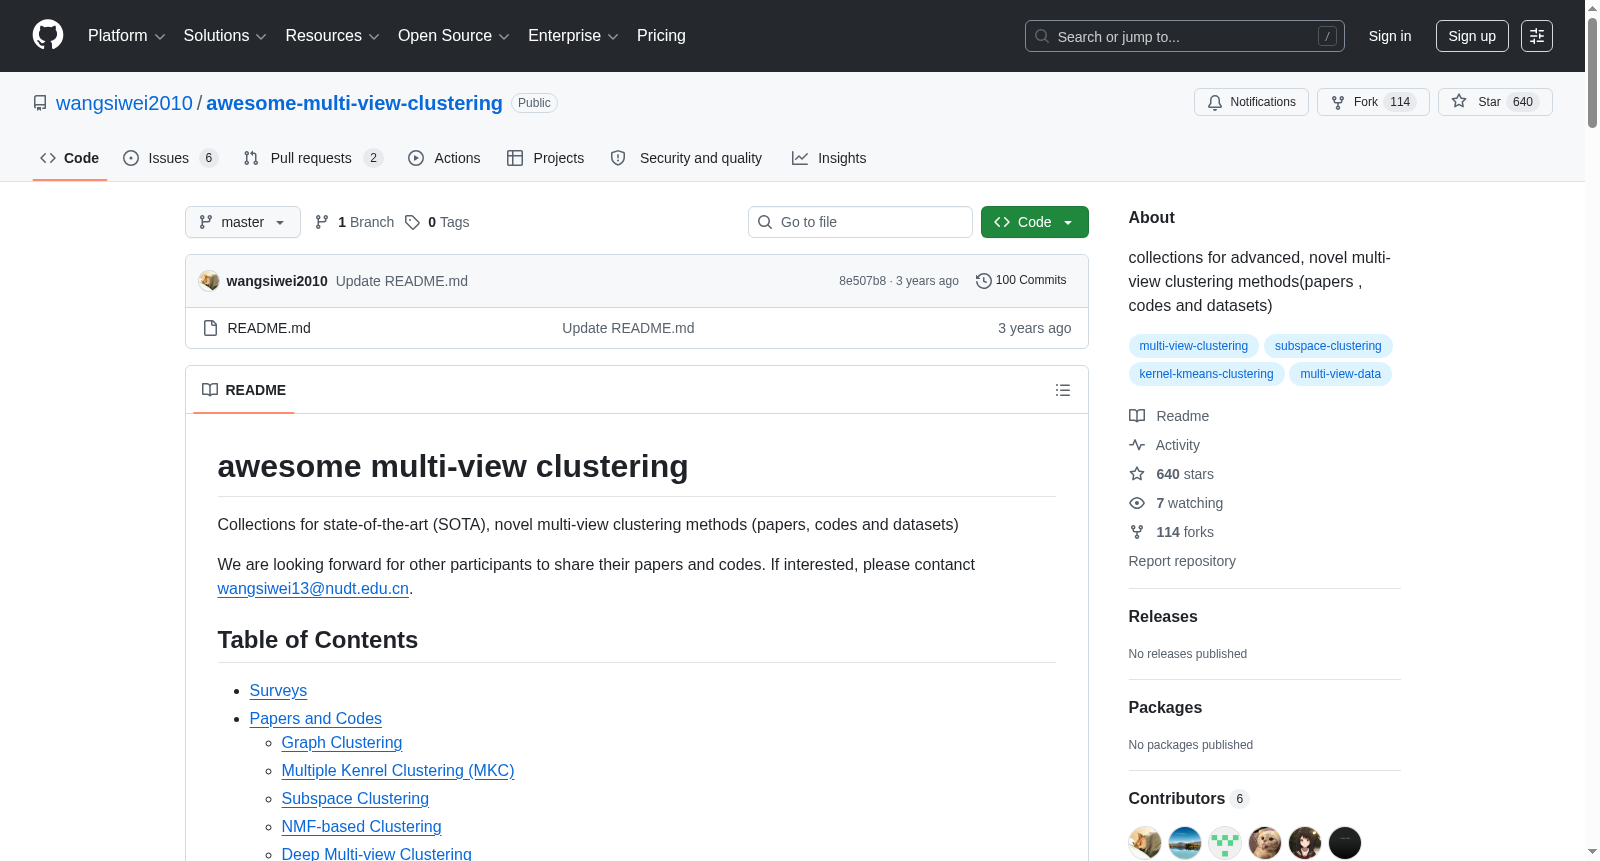Open the multi-view-data topic tag

[1340, 374]
